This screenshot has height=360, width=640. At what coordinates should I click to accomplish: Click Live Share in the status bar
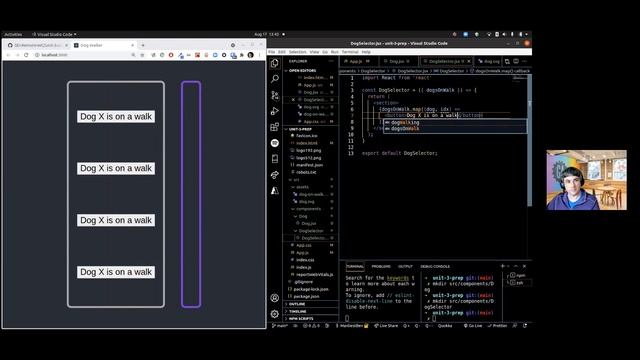[x=386, y=326]
